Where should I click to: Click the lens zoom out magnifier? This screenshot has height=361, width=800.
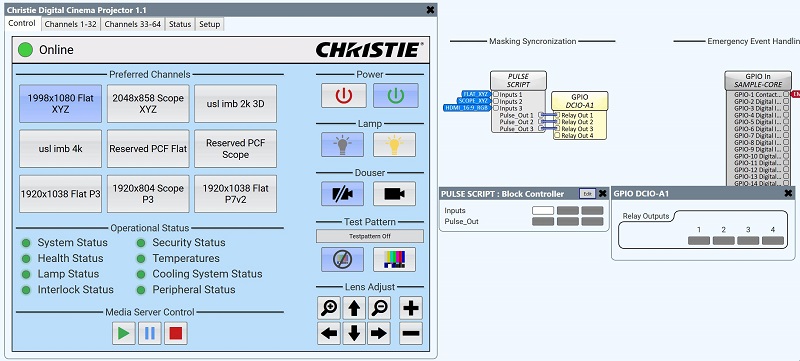[x=379, y=308]
